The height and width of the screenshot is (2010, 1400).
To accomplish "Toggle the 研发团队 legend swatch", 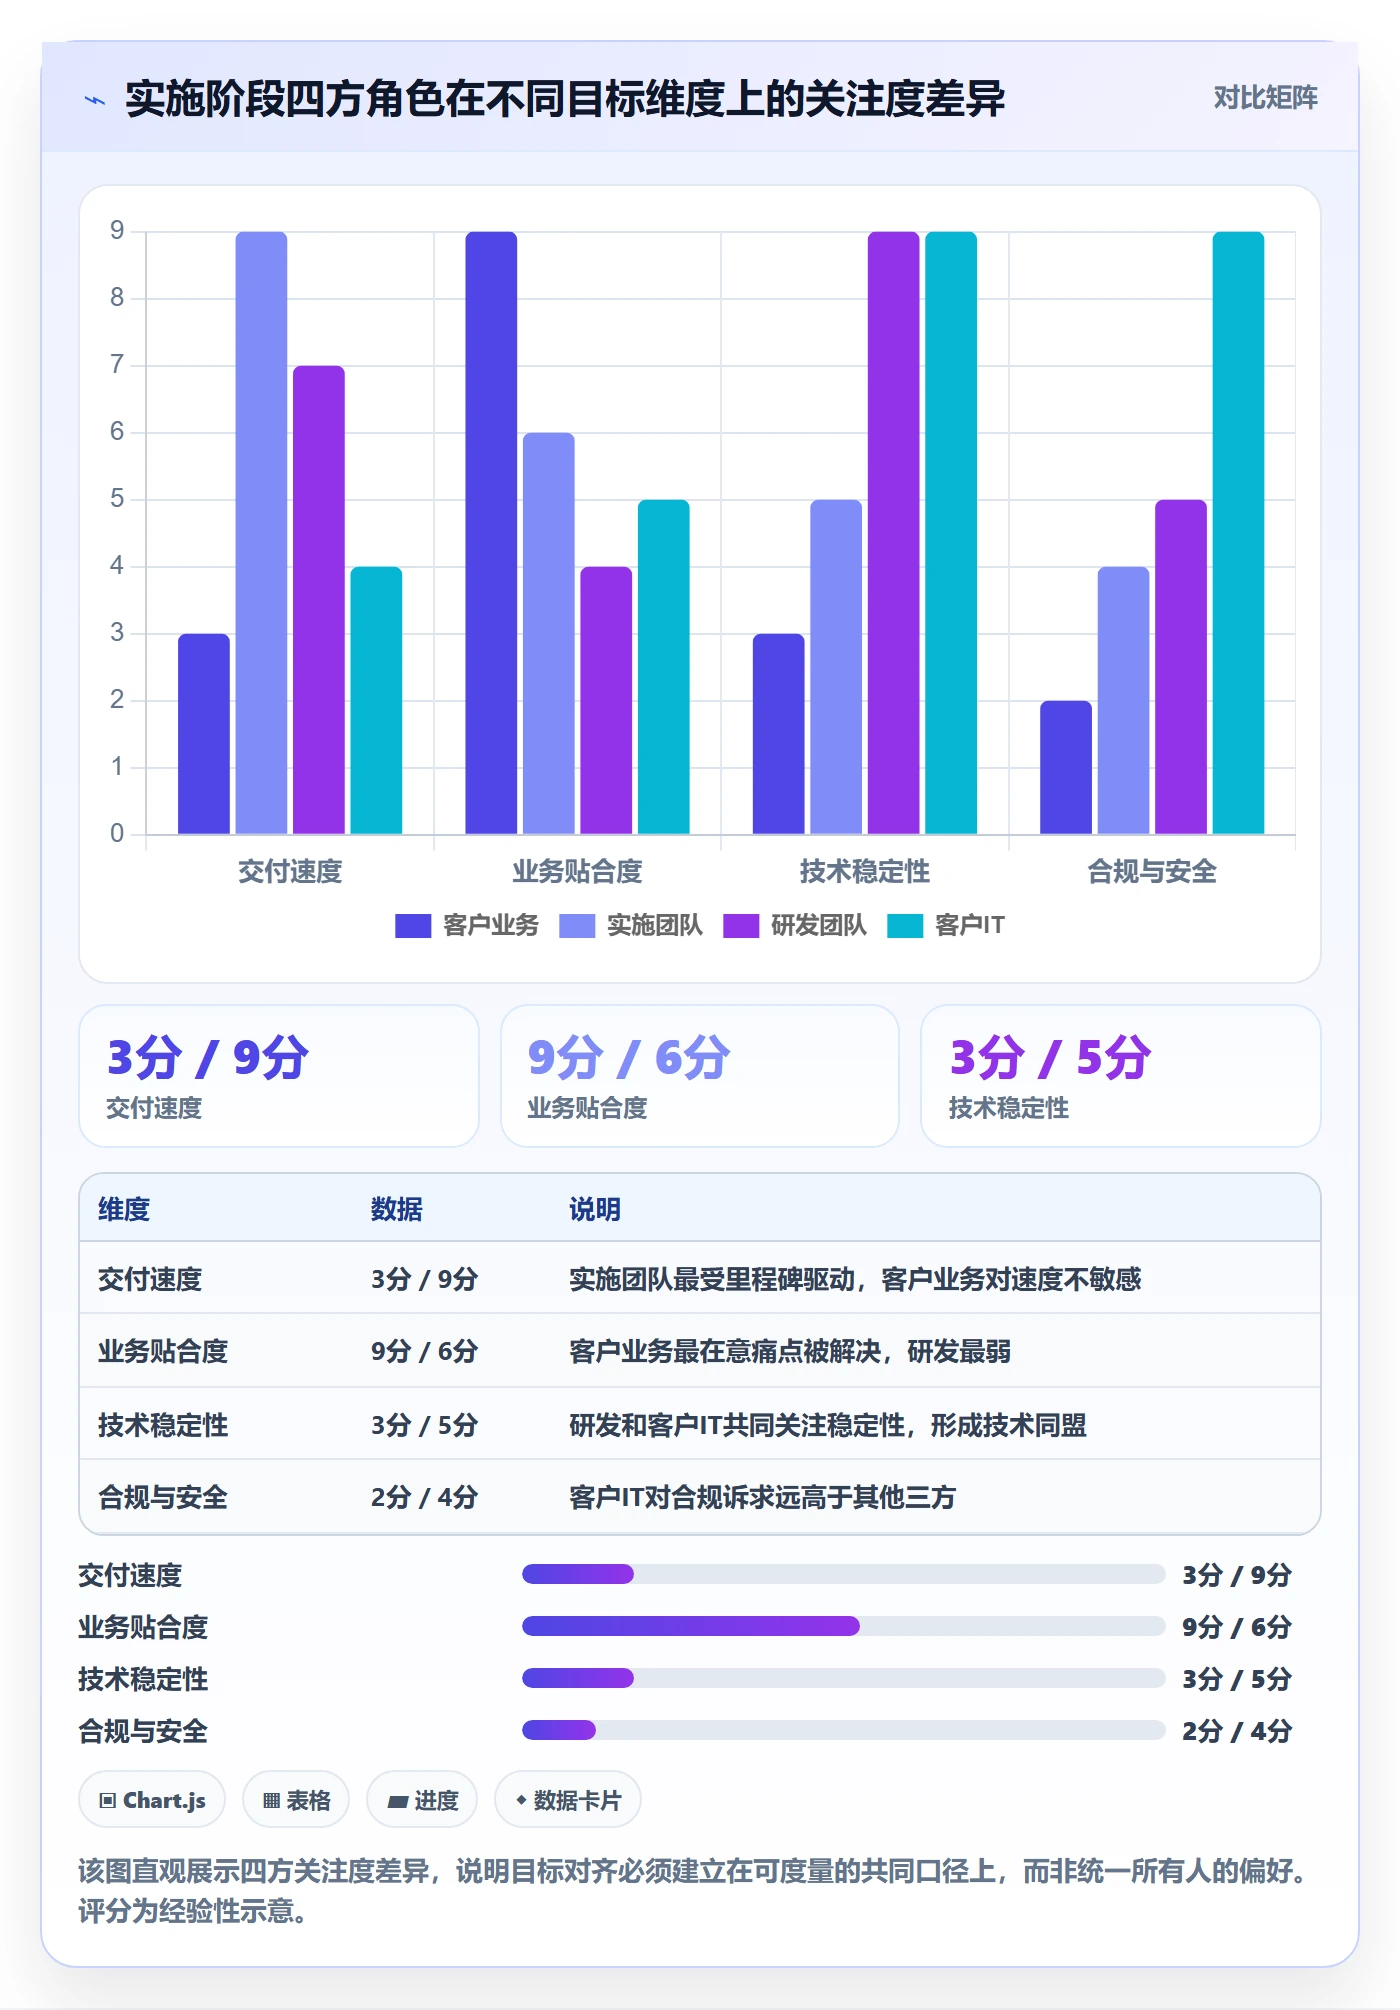I will [741, 926].
